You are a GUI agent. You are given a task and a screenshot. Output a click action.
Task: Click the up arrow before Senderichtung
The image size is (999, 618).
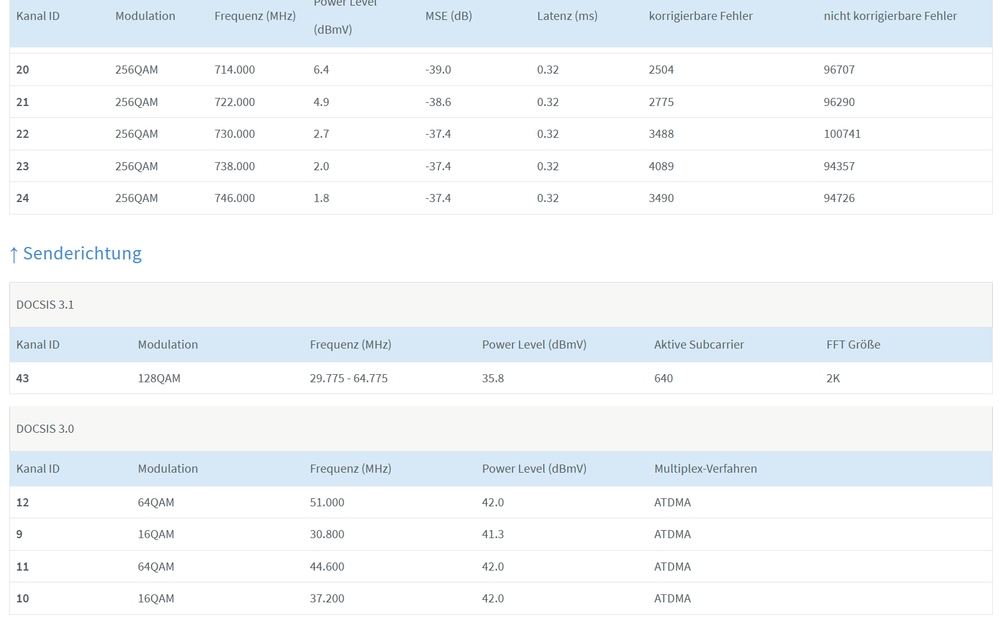[x=14, y=254]
